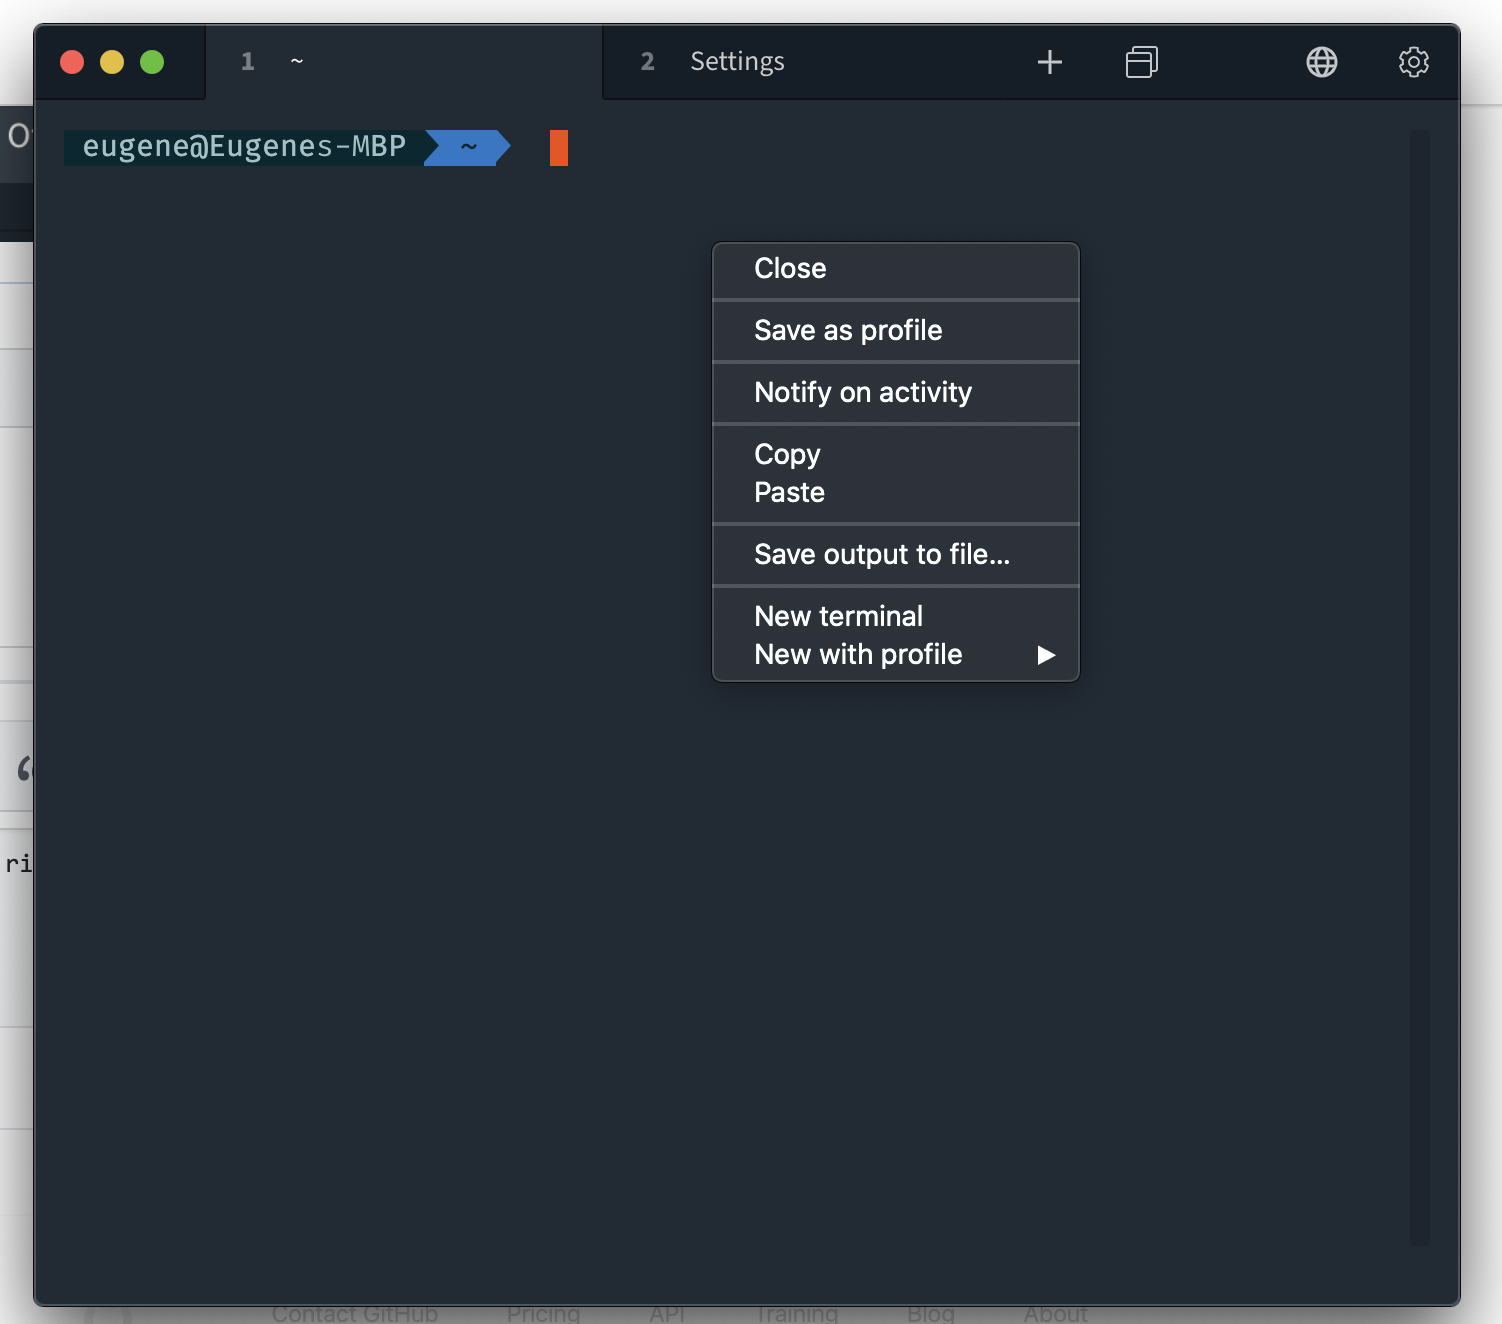Click the terminal scrollbar track
The image size is (1502, 1324).
coord(1419,688)
